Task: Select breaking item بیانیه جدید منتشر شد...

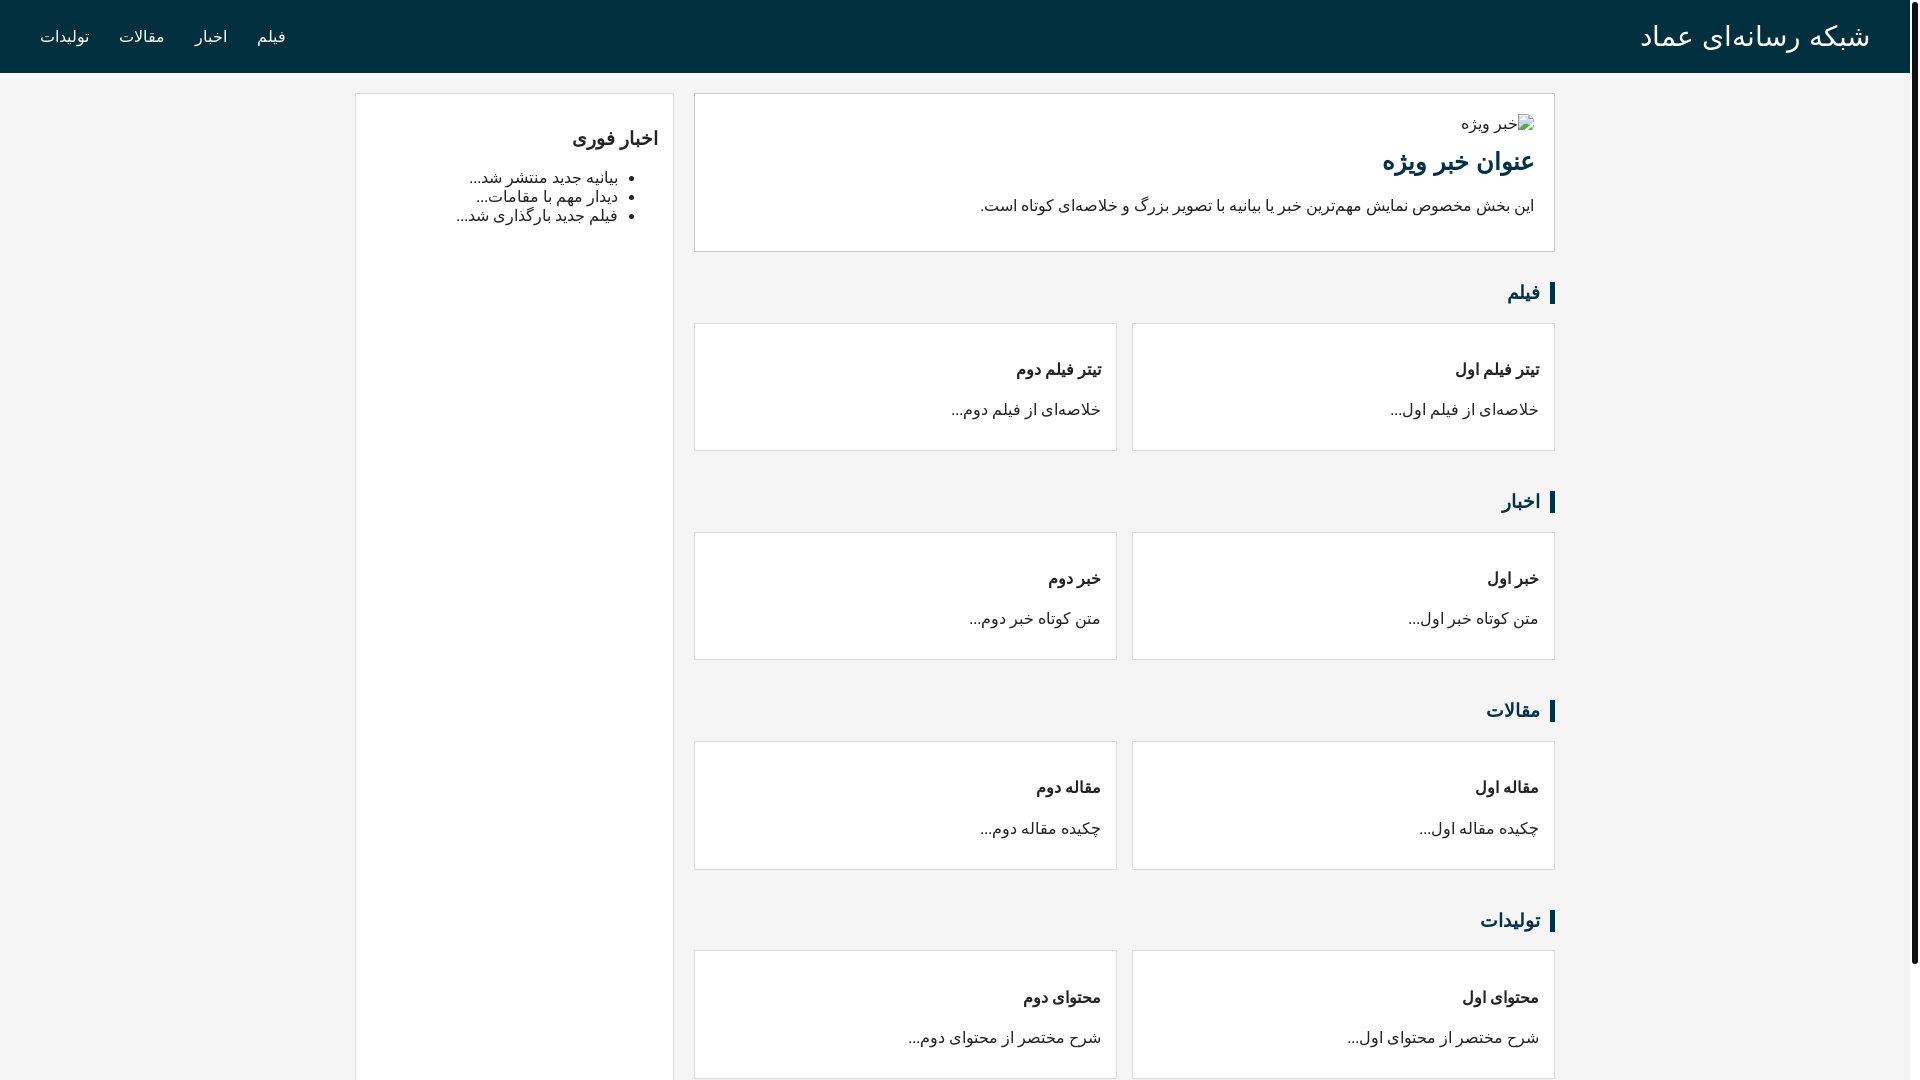Action: (x=543, y=178)
